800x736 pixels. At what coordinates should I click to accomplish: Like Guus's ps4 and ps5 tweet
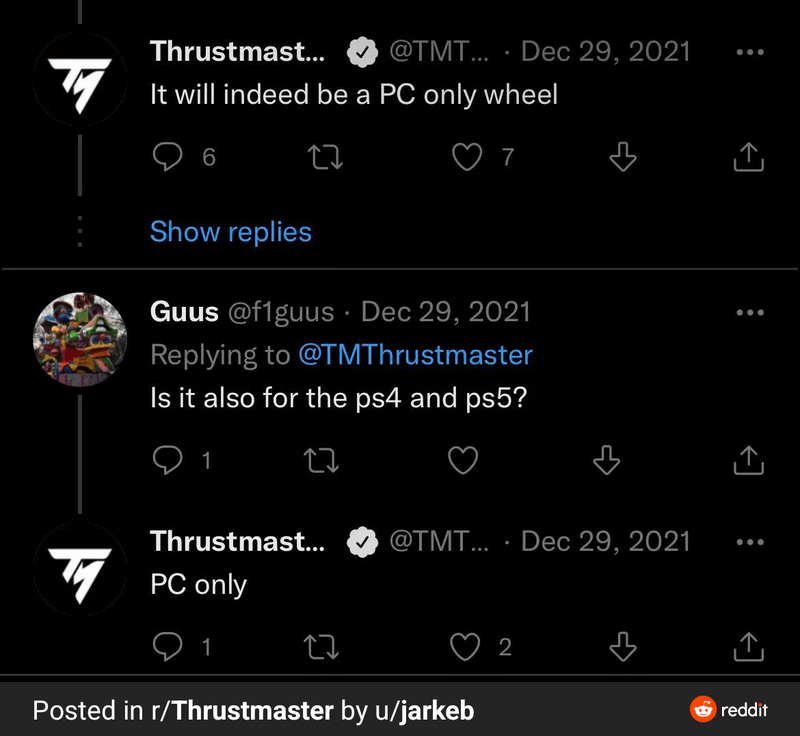tap(463, 460)
